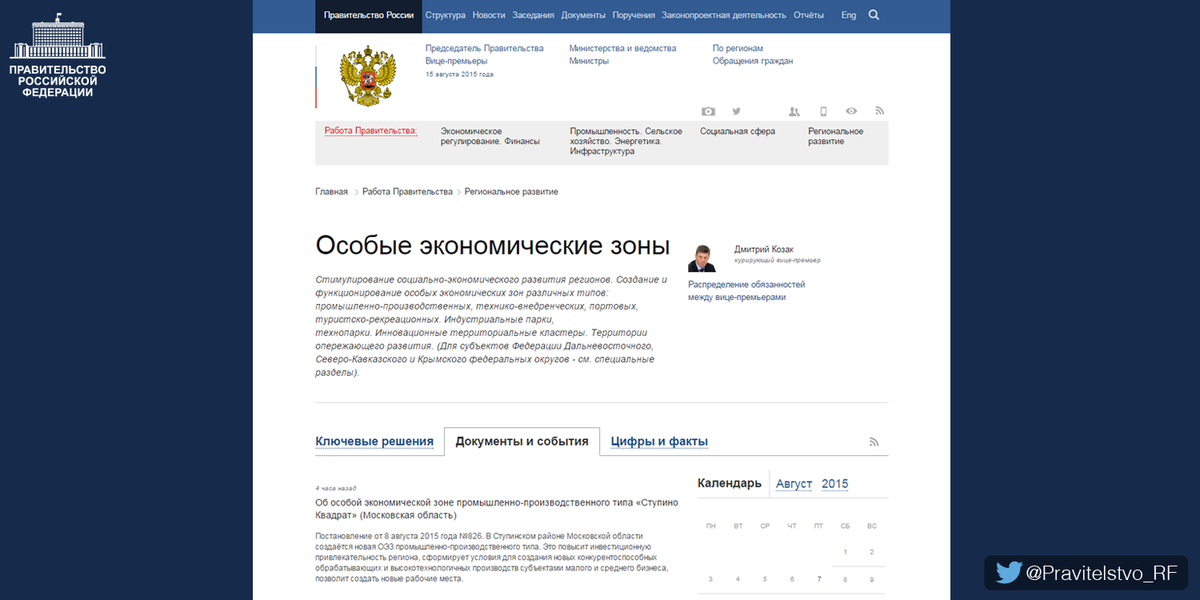Open Председатель Правительства link
The image size is (1200, 600).
(x=484, y=48)
